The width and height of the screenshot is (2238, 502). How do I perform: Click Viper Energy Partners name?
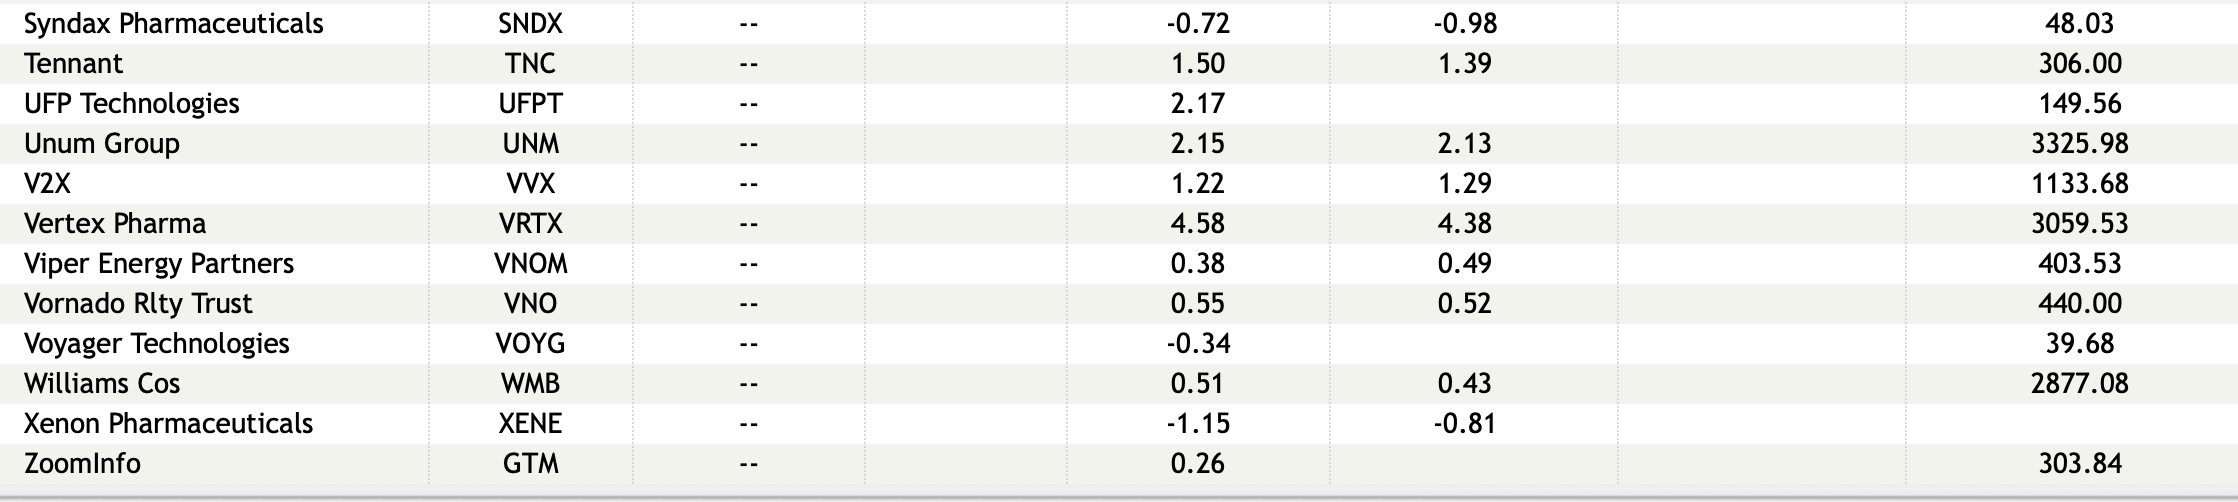click(158, 263)
